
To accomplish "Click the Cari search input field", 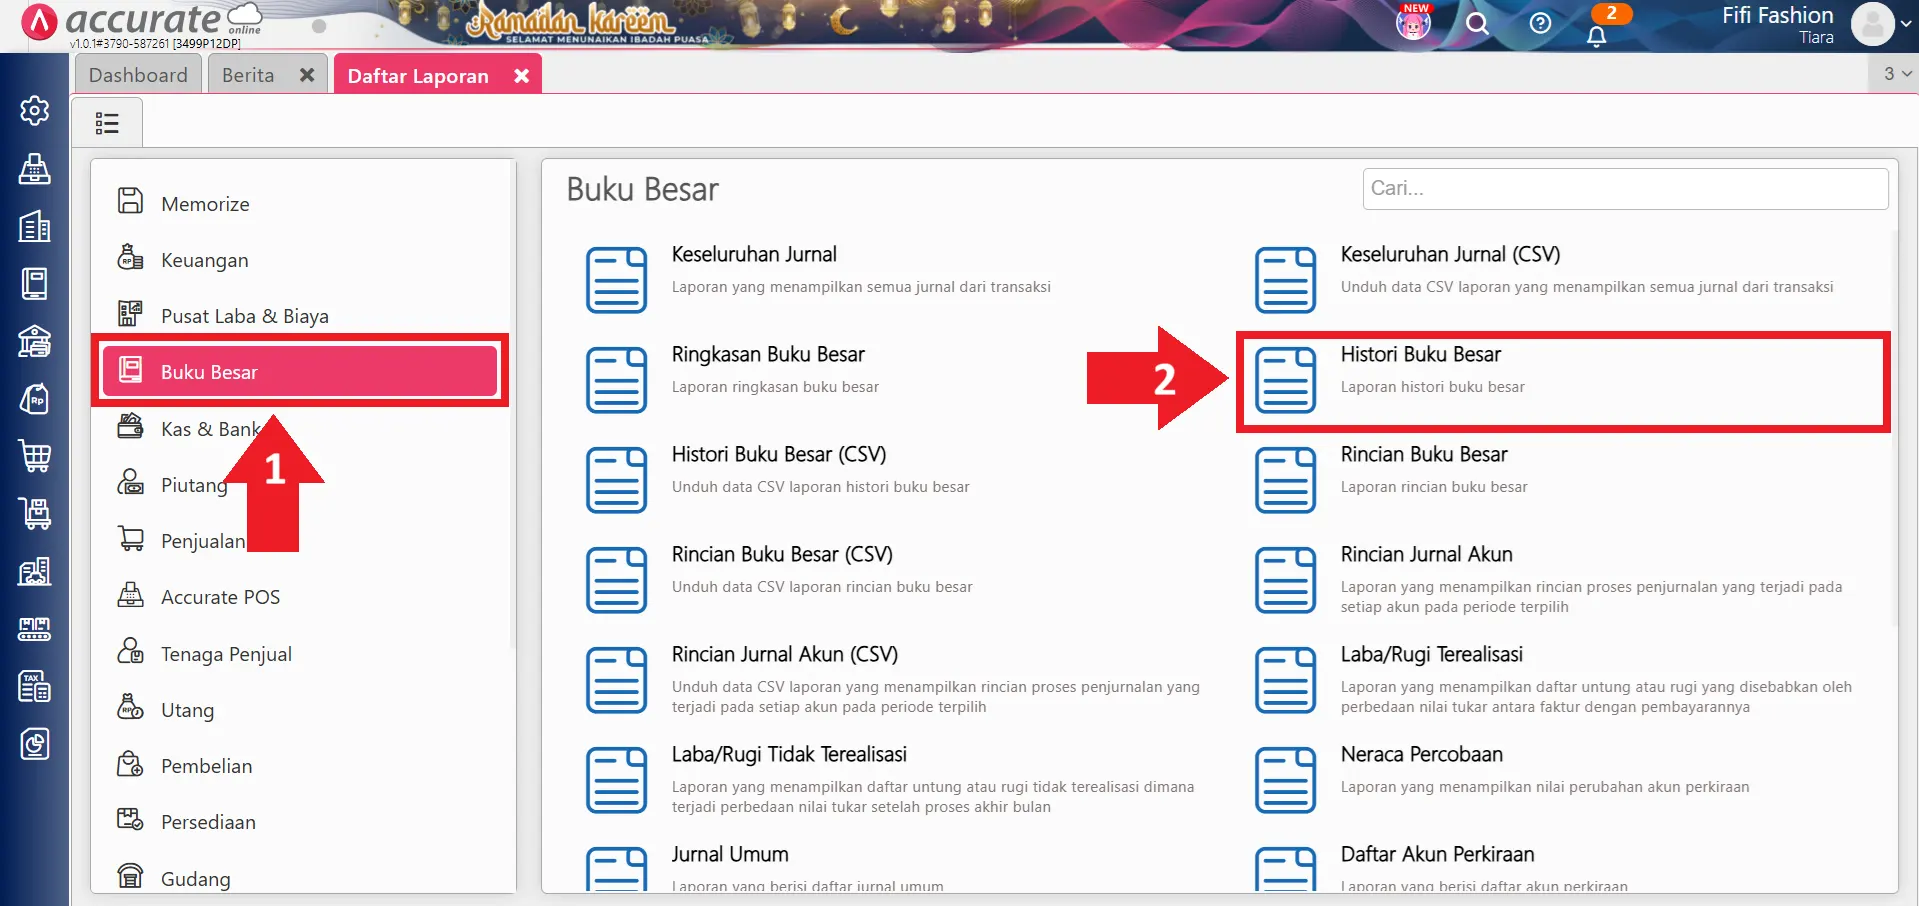I will tap(1623, 188).
